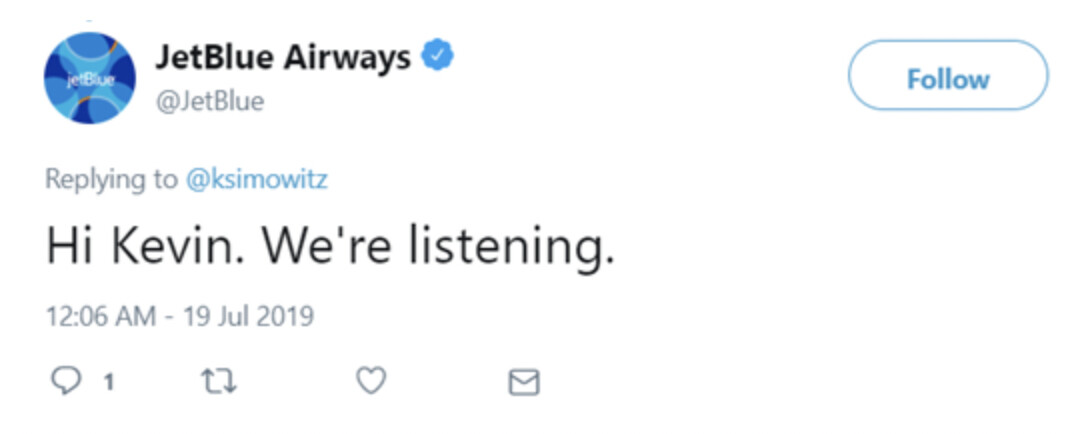Image resolution: width=1076 pixels, height=434 pixels.
Task: Open the JetBlue profile avatar
Action: (x=90, y=78)
